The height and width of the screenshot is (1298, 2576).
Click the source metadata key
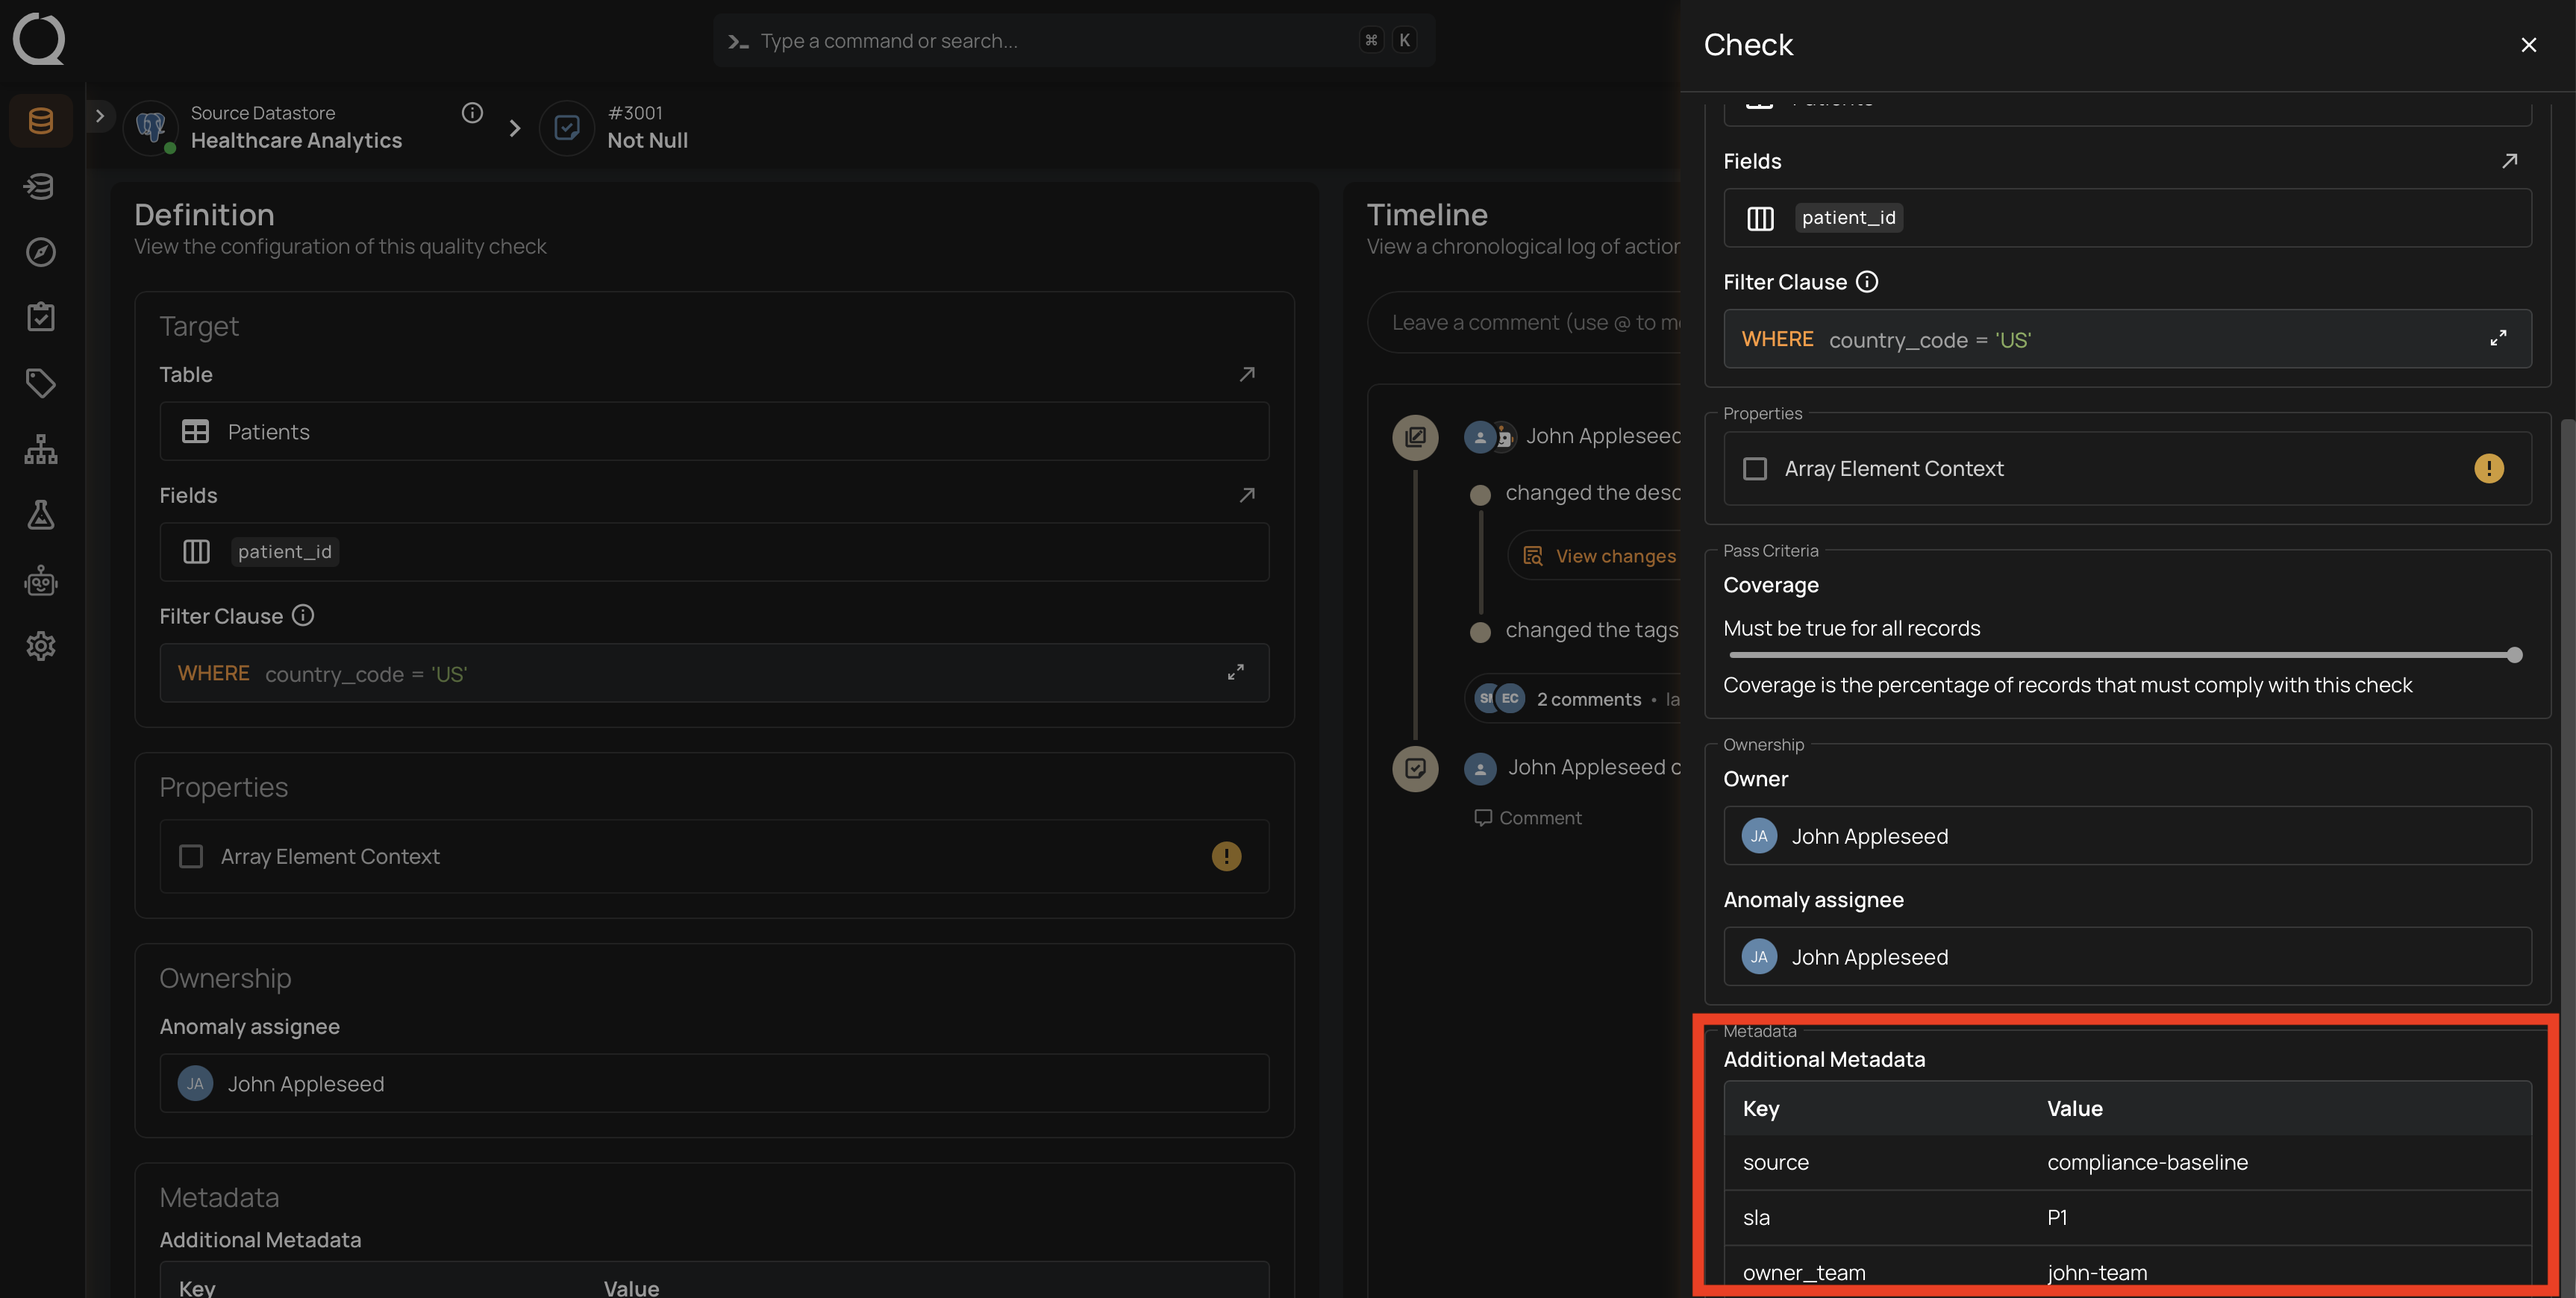pos(1775,1162)
